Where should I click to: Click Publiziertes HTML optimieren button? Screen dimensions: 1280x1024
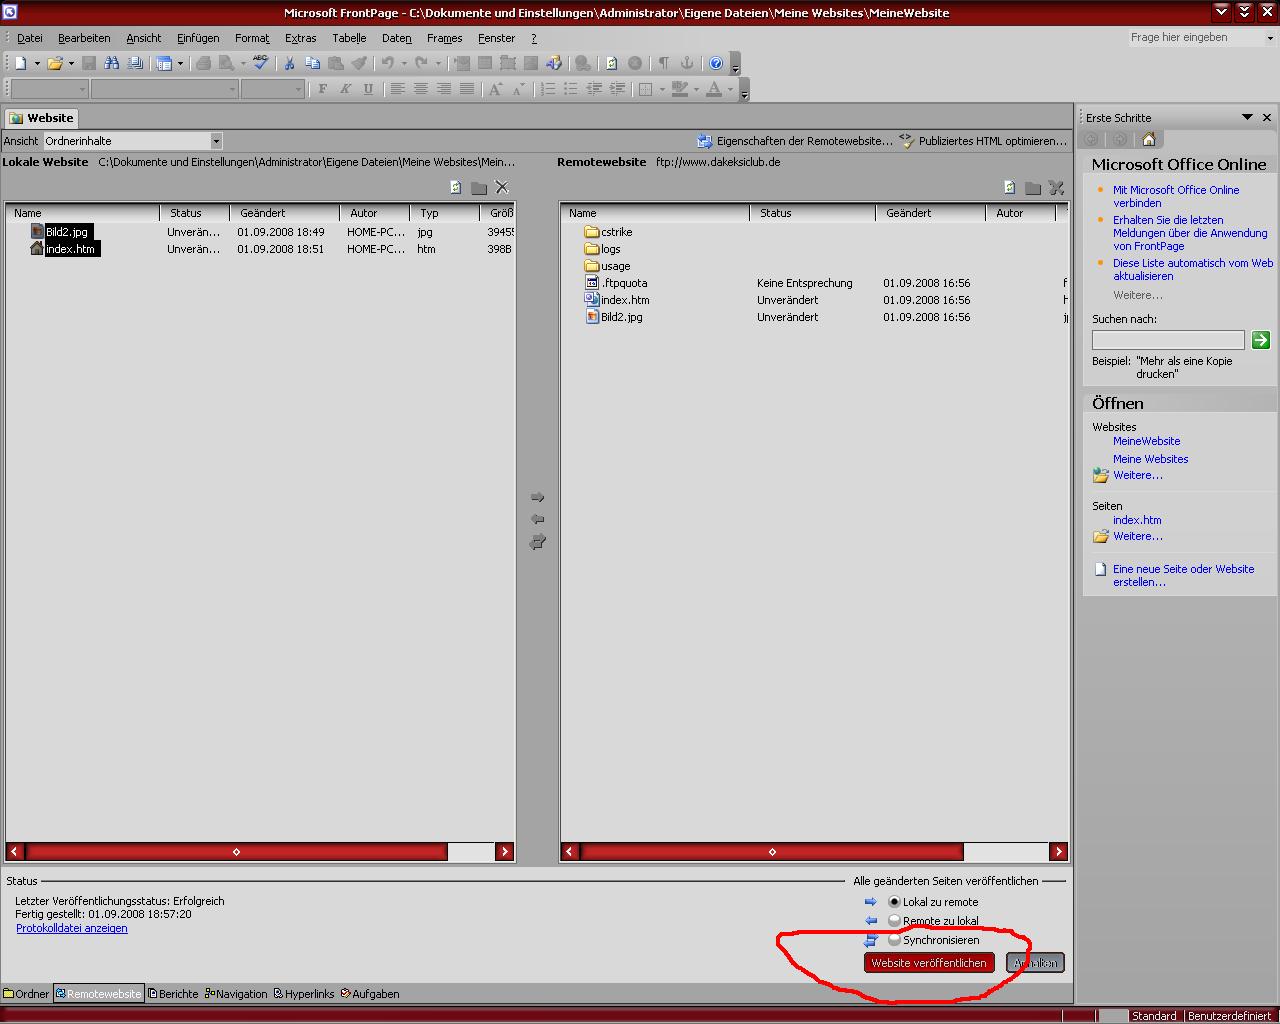[983, 141]
